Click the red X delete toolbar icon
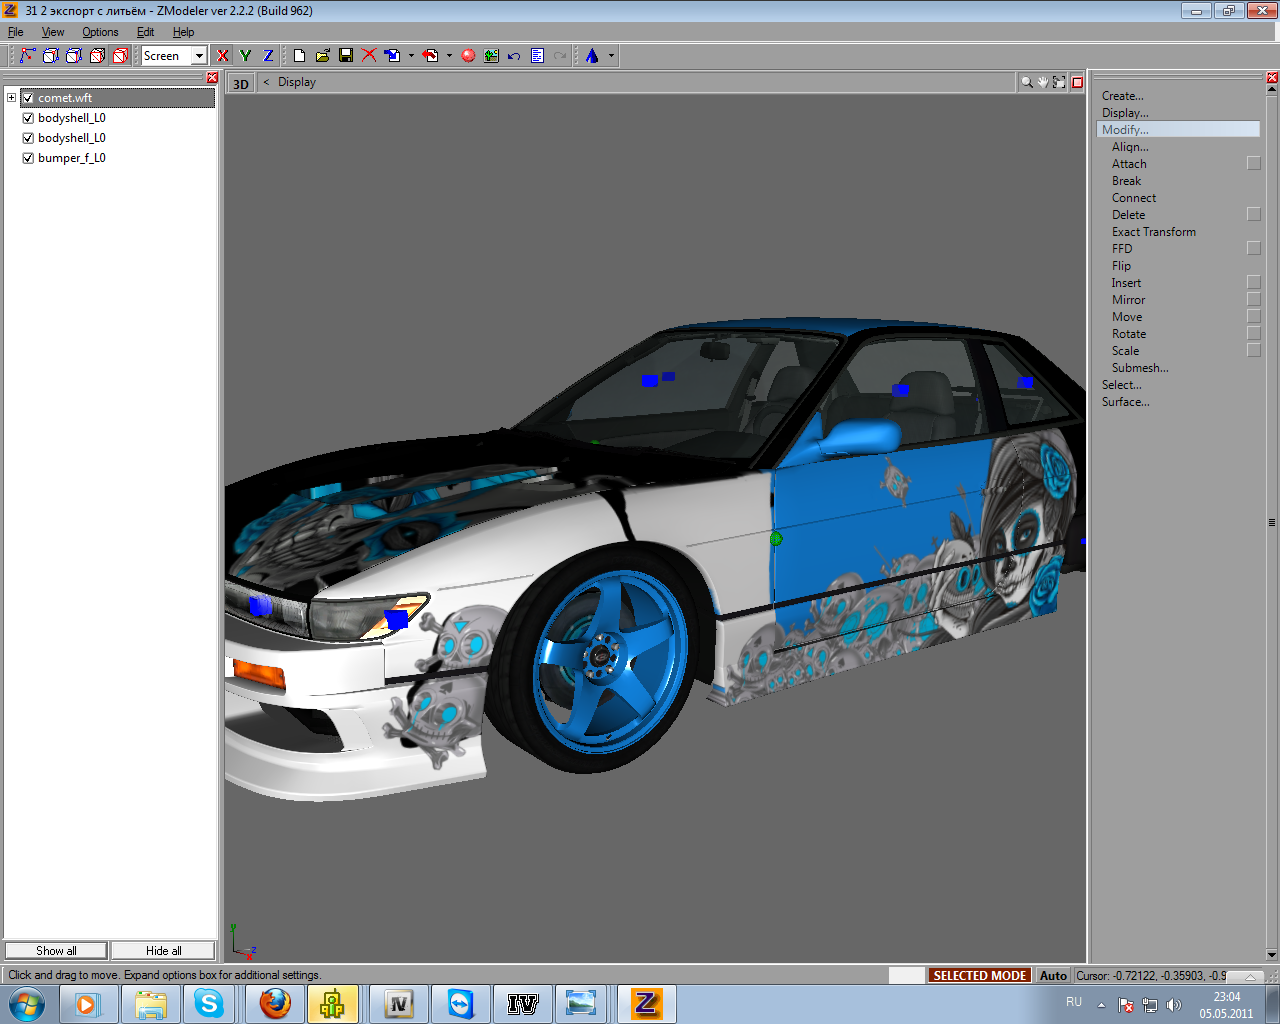Image resolution: width=1280 pixels, height=1024 pixels. (369, 56)
